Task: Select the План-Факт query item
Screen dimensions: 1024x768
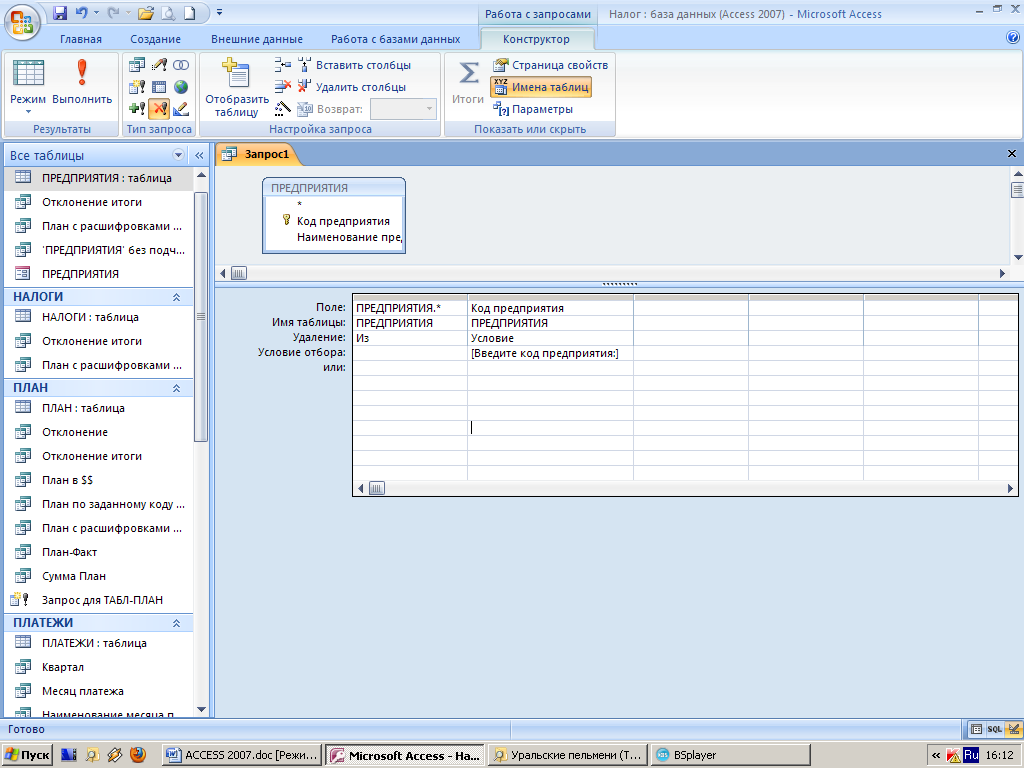Action: (99, 552)
